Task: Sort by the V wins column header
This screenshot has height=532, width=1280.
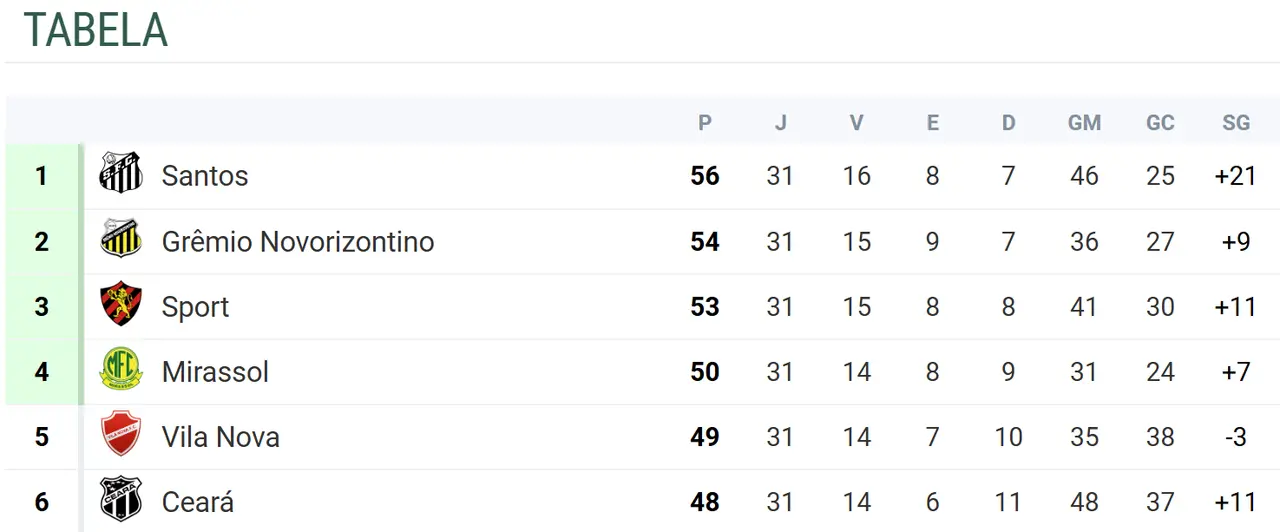Action: (x=856, y=123)
